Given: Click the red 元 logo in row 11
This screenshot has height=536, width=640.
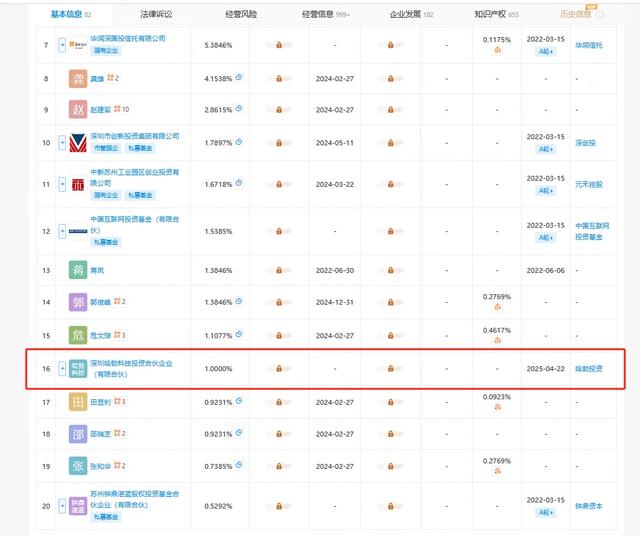Looking at the screenshot, I should click(x=78, y=185).
